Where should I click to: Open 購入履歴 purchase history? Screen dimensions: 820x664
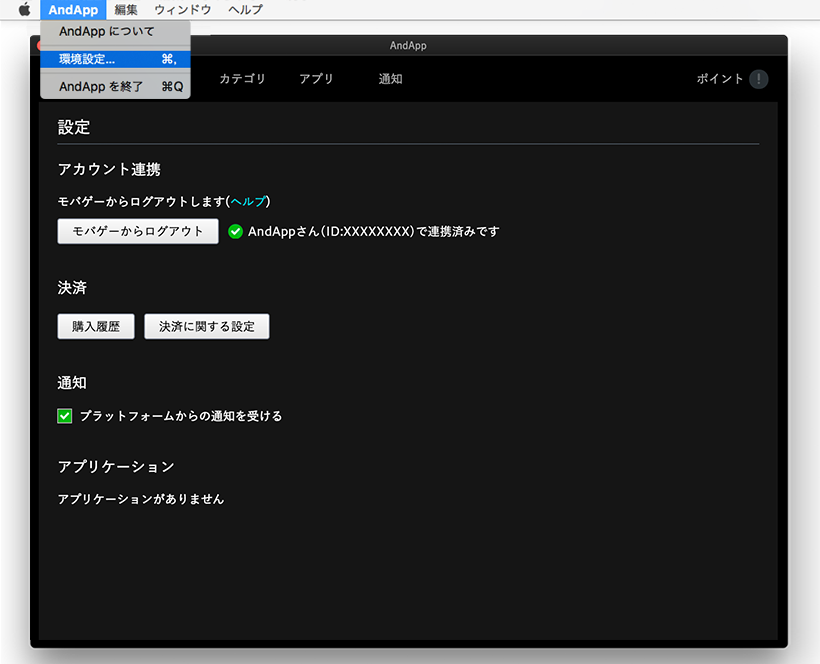96,326
